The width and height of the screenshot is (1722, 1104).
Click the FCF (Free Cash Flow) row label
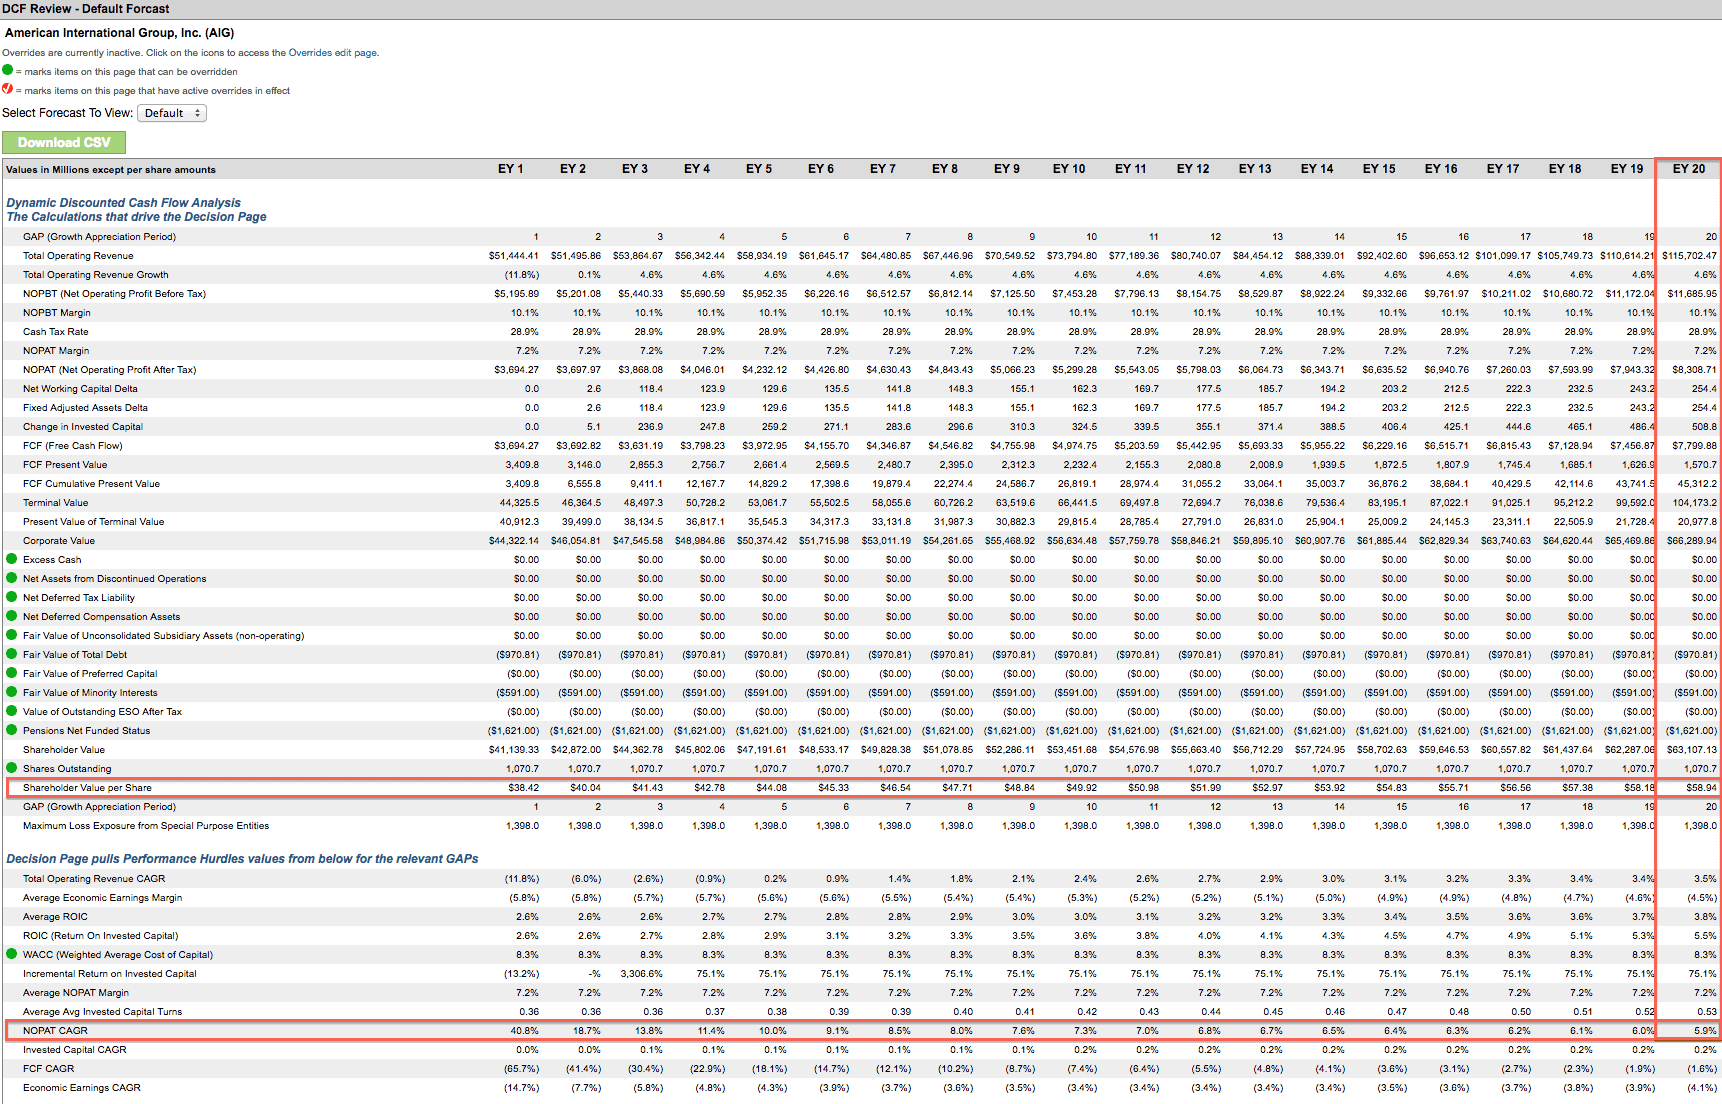[x=73, y=446]
